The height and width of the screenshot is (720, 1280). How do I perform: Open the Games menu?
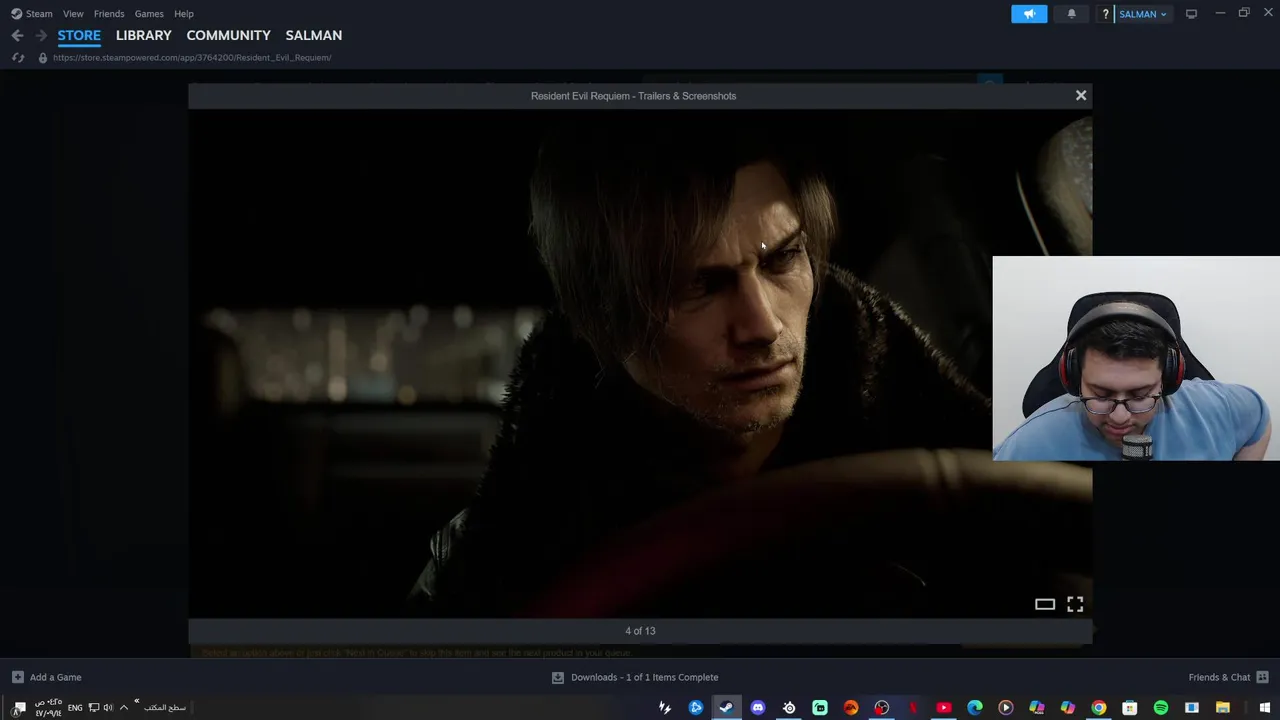(149, 14)
